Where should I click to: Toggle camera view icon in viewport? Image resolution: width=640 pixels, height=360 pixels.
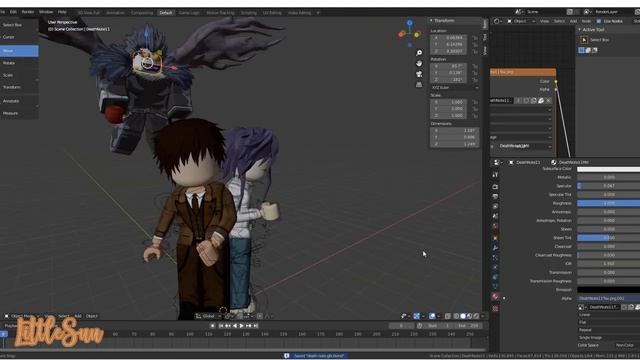point(419,74)
